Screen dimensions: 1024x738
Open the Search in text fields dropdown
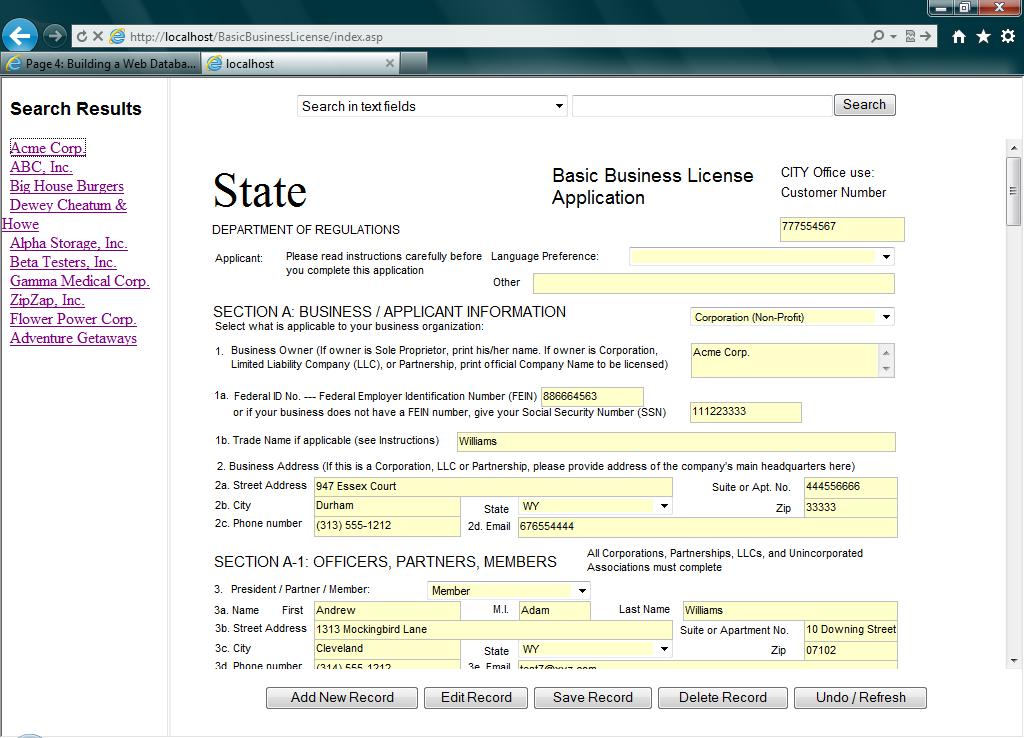pos(432,106)
